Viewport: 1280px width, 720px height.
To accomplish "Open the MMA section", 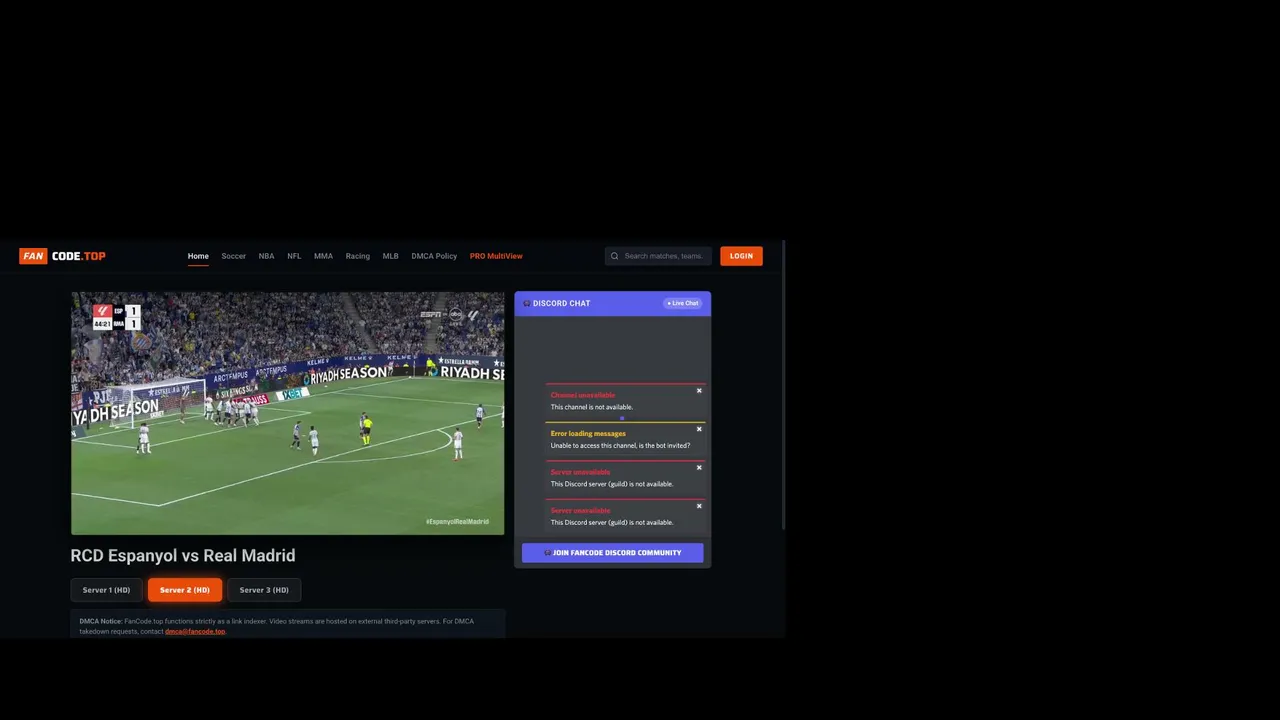I will click(323, 256).
